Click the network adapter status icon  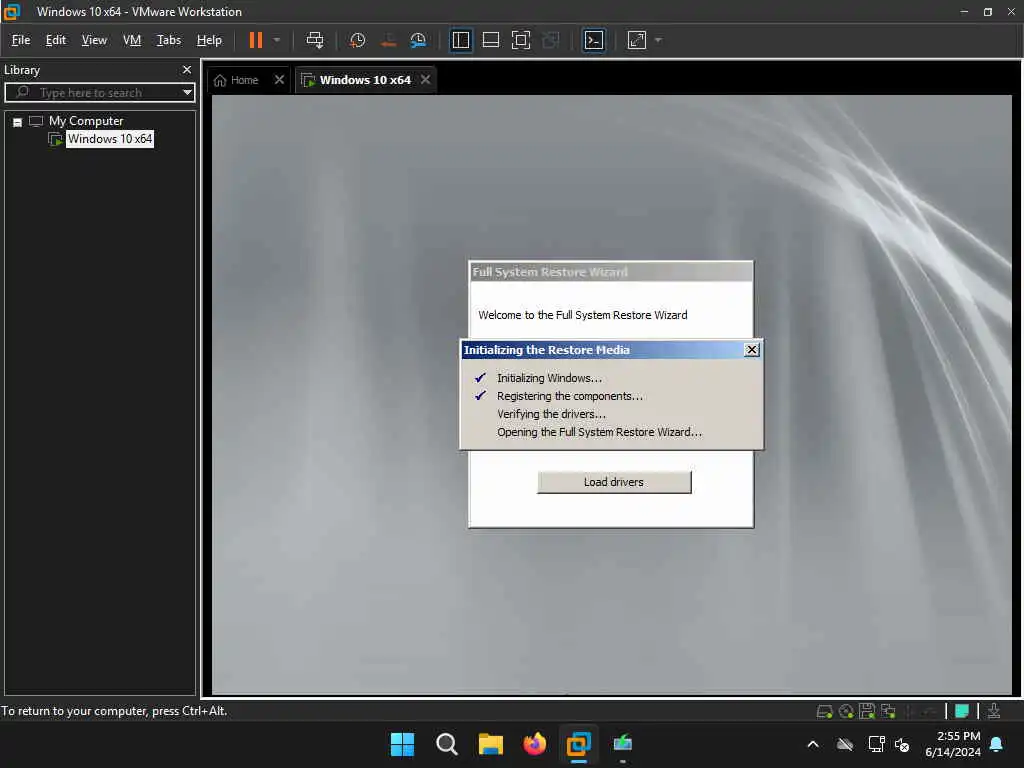coord(888,711)
